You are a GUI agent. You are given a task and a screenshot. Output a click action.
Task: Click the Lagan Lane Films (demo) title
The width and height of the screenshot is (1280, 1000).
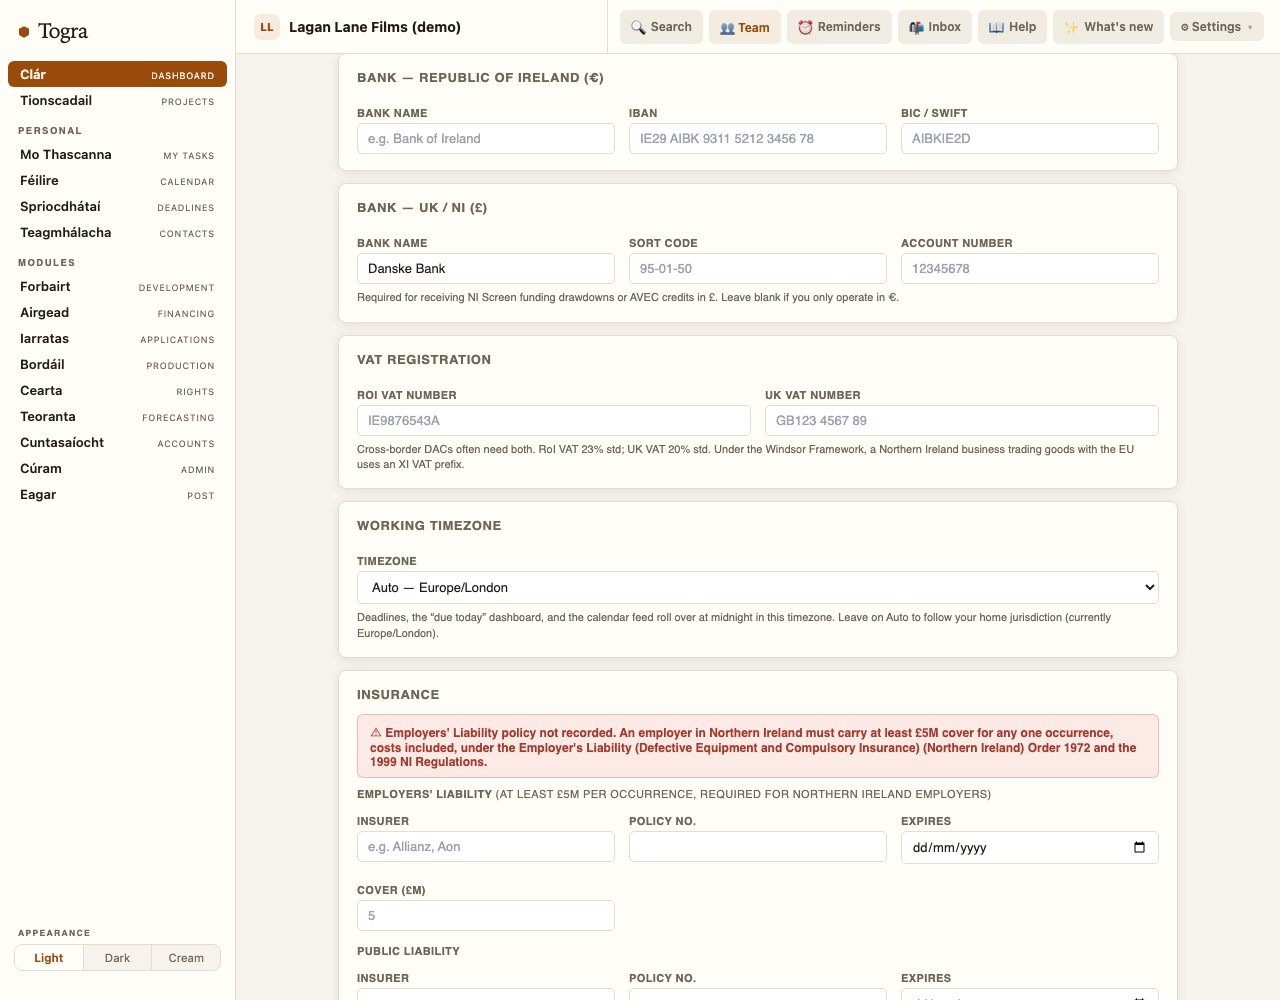tap(375, 27)
